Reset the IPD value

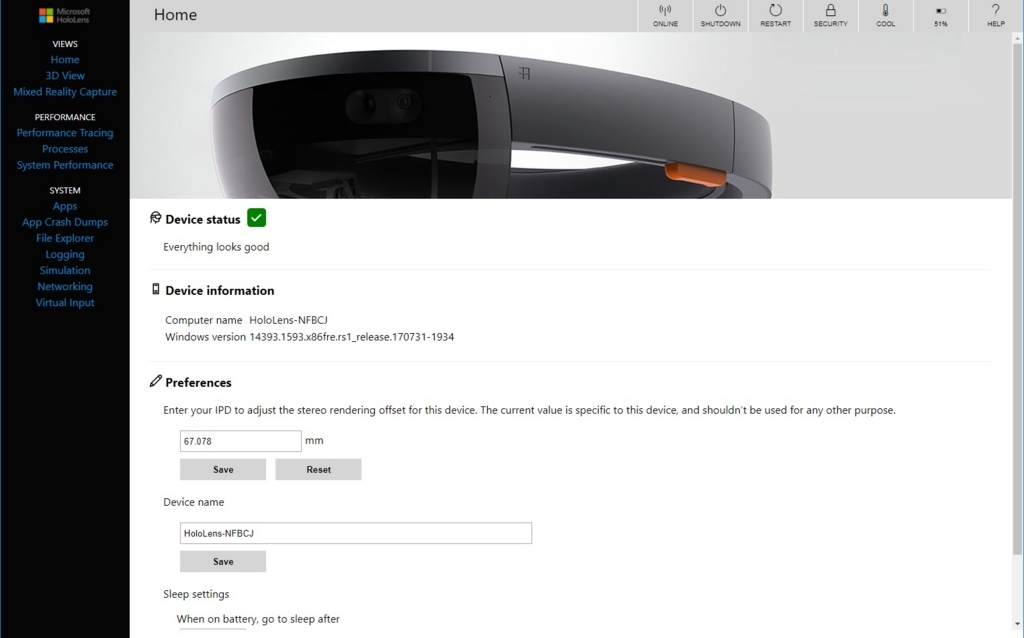click(318, 470)
